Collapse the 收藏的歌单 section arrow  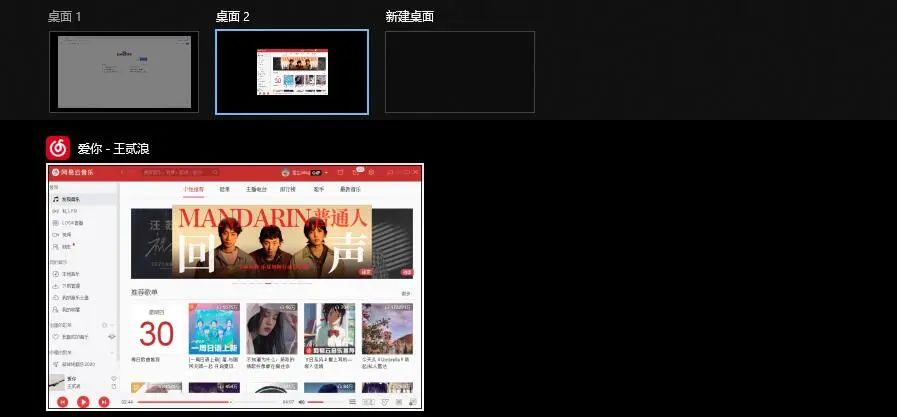113,352
